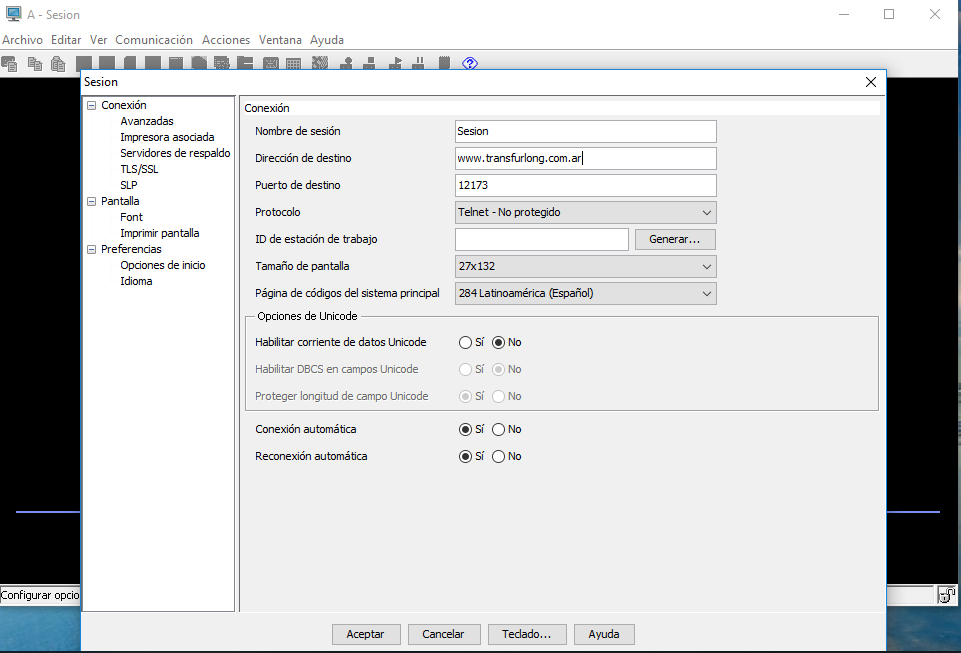
Task: Select Idioma in the tree
Action: [136, 281]
